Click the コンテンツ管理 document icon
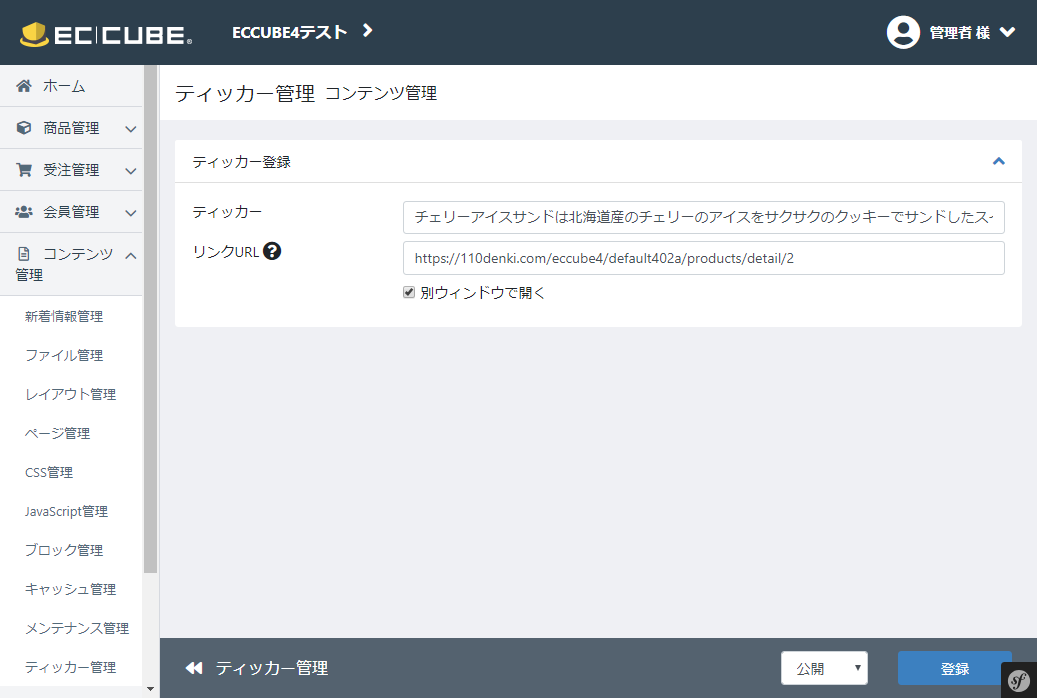 tap(24, 254)
